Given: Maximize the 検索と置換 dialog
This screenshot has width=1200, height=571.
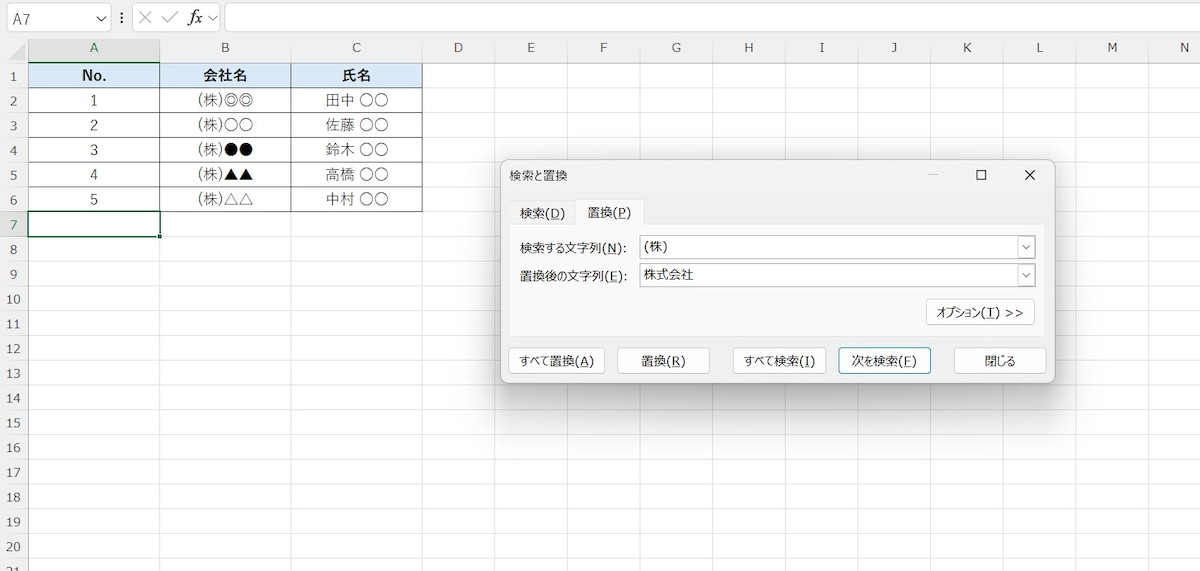Looking at the screenshot, I should [x=981, y=175].
